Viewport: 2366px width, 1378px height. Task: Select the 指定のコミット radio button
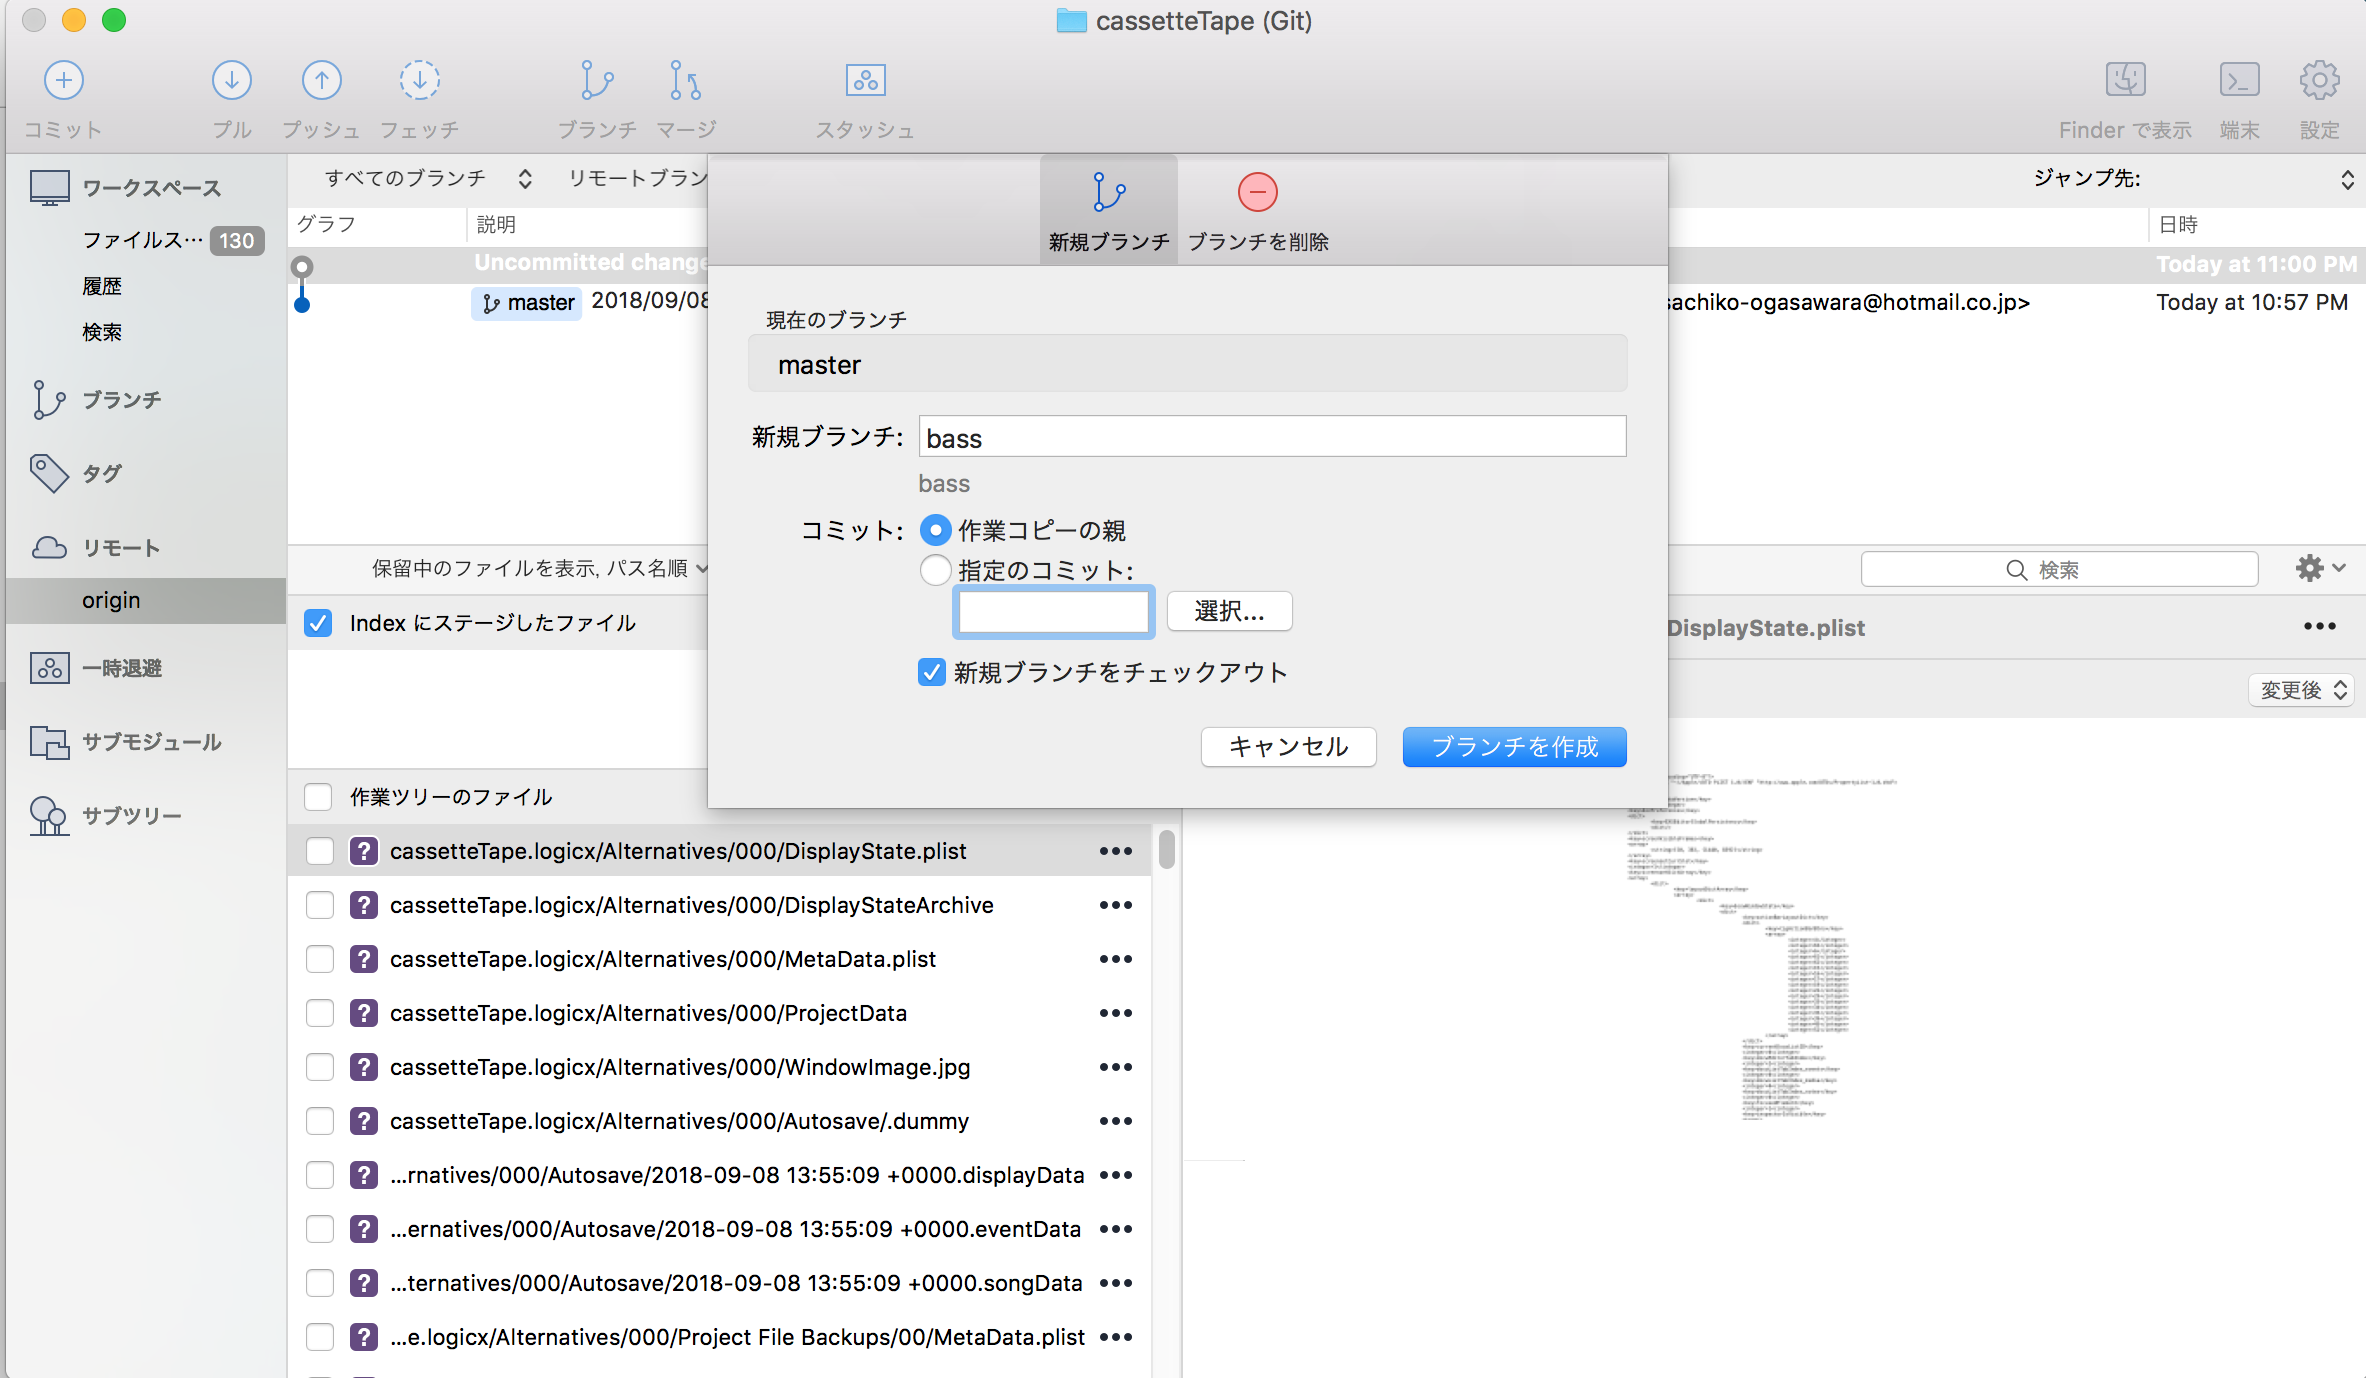pyautogui.click(x=934, y=569)
